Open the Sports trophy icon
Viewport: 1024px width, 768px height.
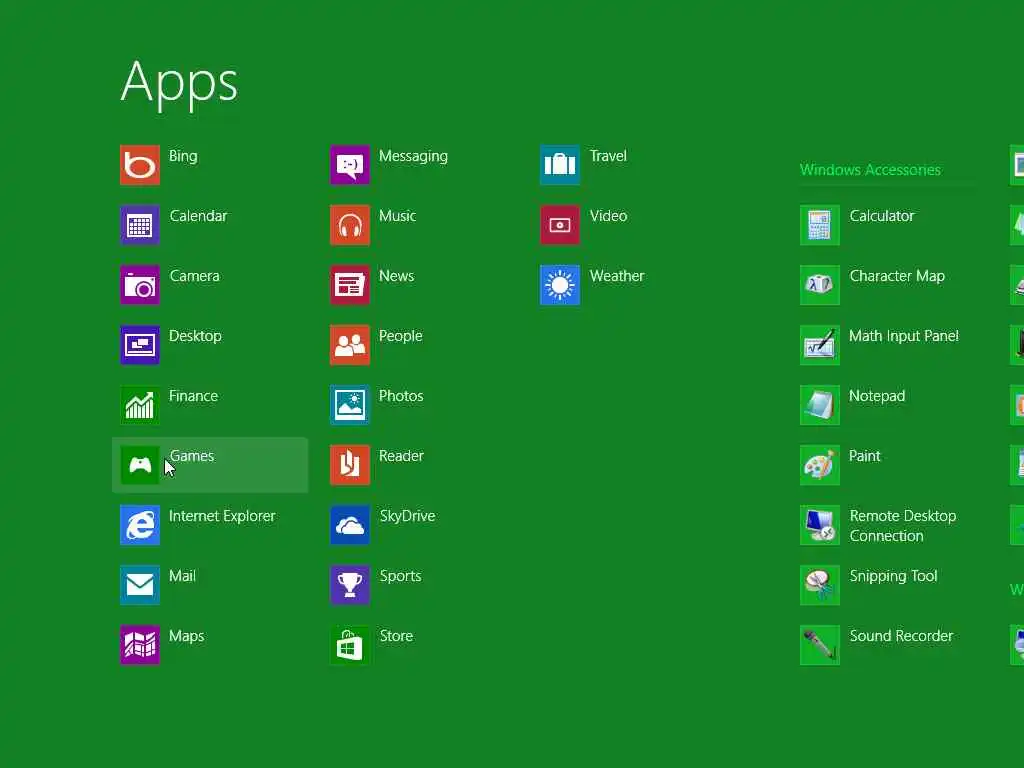click(350, 585)
